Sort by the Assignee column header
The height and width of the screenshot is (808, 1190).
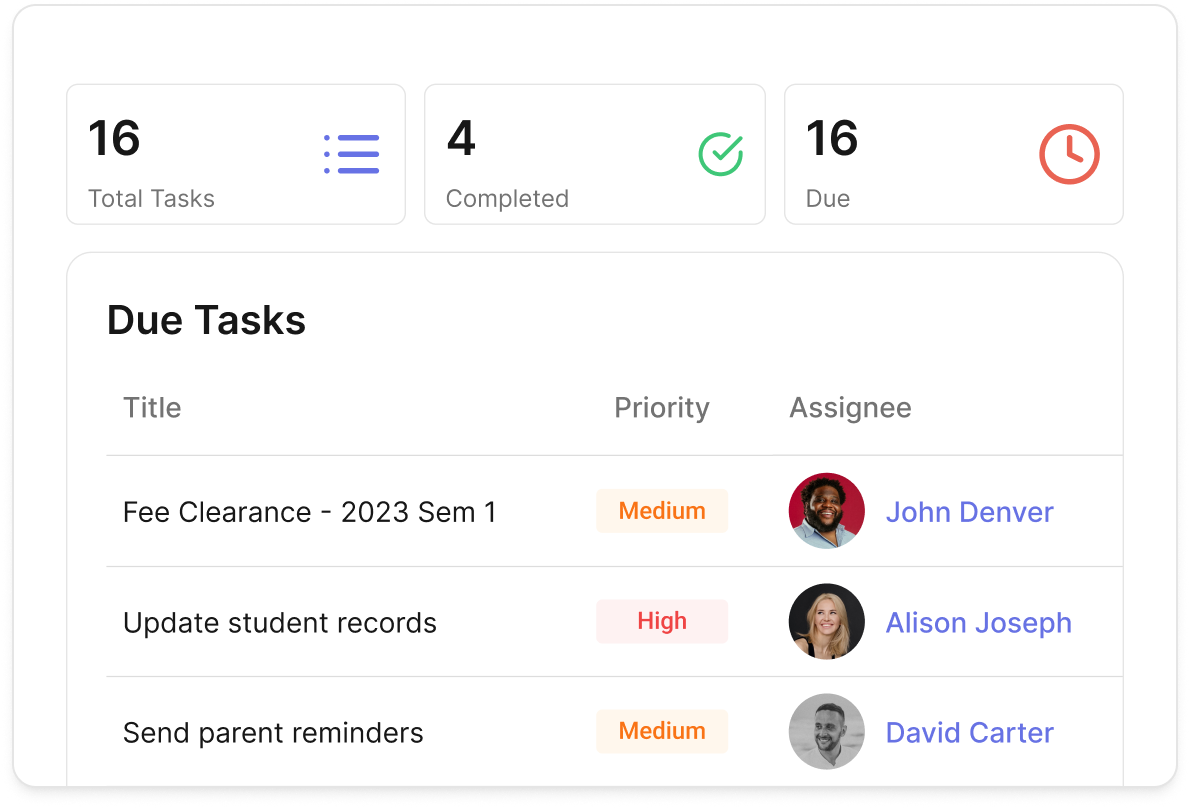click(x=850, y=408)
